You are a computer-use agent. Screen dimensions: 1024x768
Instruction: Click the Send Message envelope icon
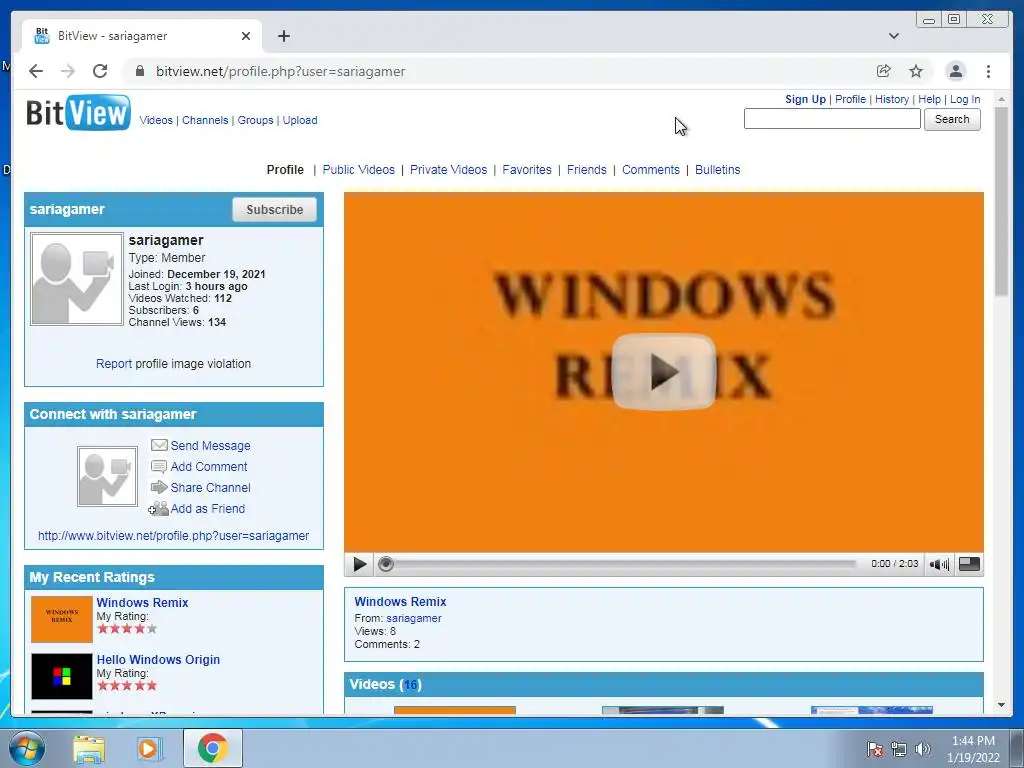[159, 445]
